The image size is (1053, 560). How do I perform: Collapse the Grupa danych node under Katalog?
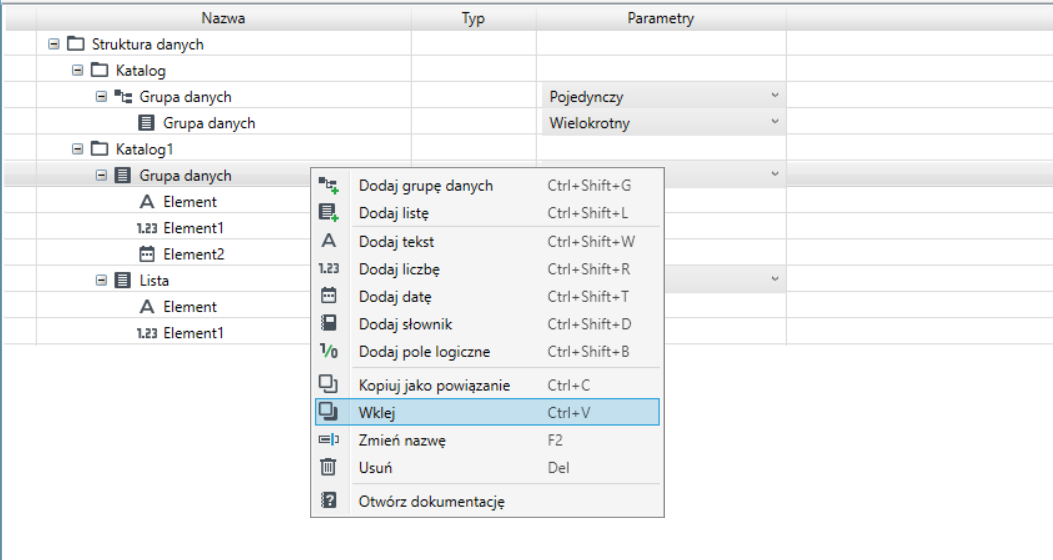[x=101, y=97]
